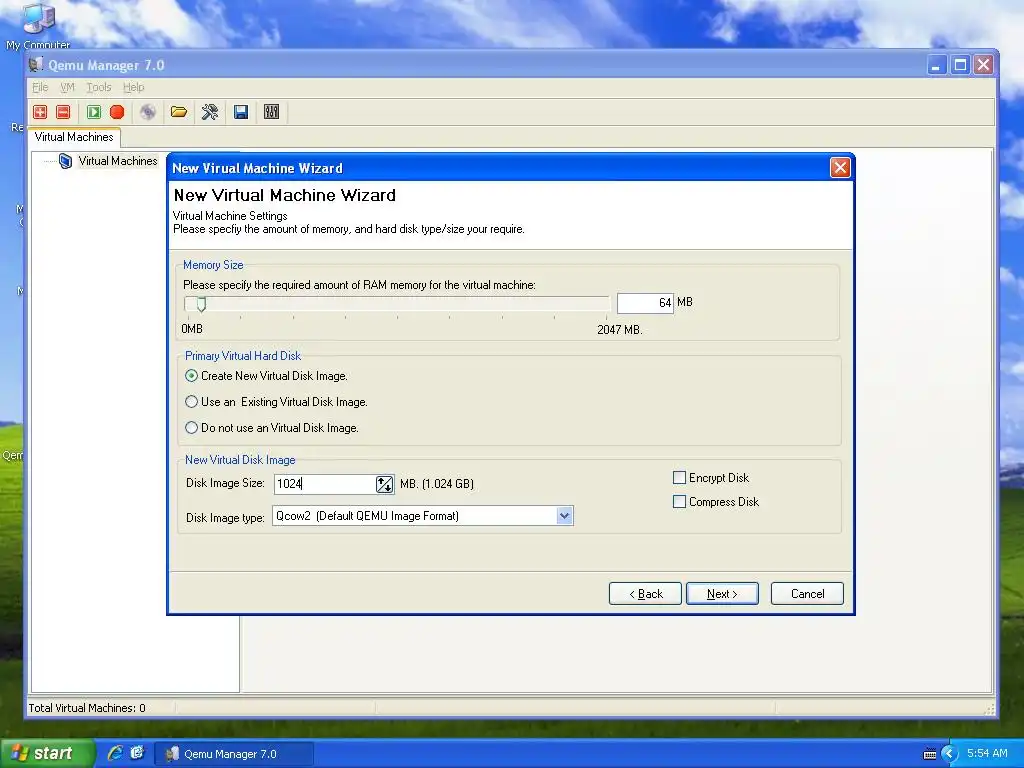The width and height of the screenshot is (1024, 768).
Task: Open the Windows Start menu
Action: [x=46, y=753]
